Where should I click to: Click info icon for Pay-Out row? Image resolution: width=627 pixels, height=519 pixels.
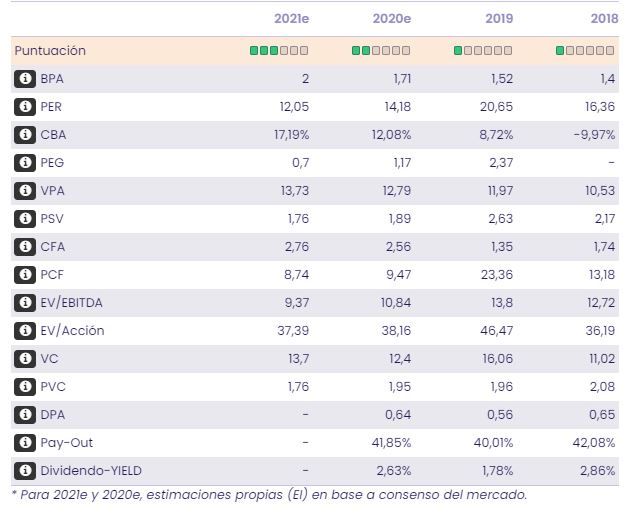pyautogui.click(x=24, y=443)
